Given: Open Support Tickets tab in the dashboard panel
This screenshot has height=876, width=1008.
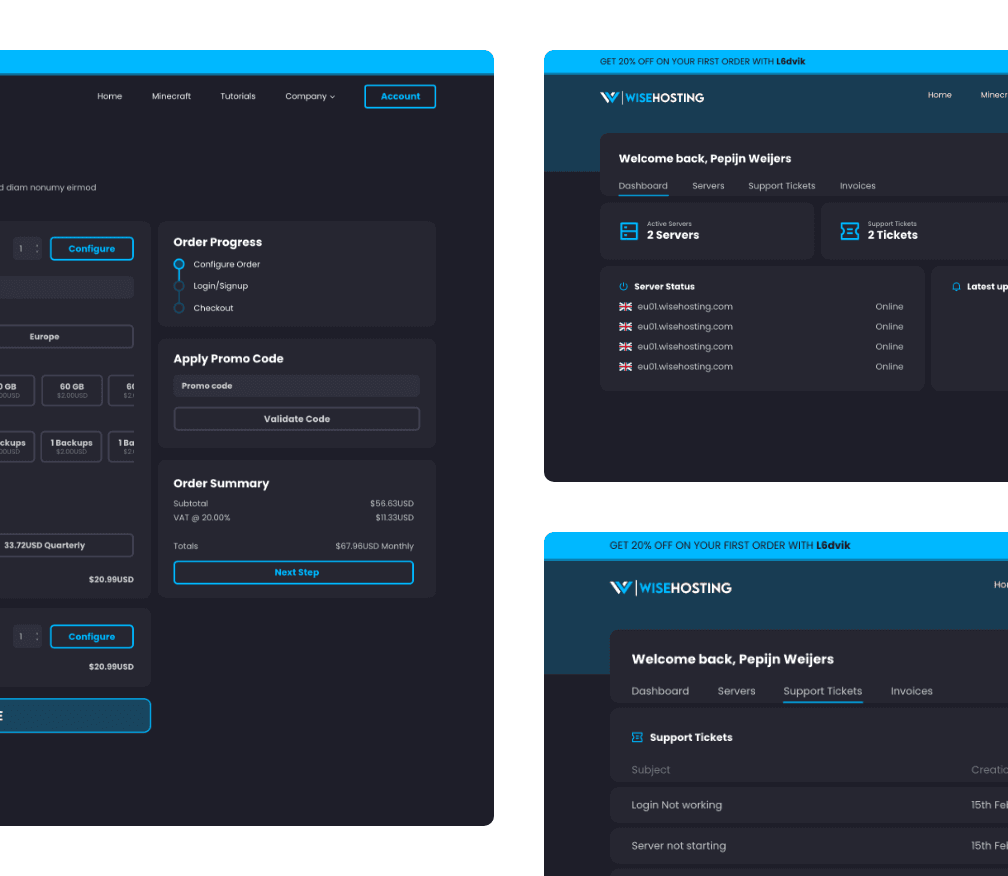Looking at the screenshot, I should tap(781, 186).
